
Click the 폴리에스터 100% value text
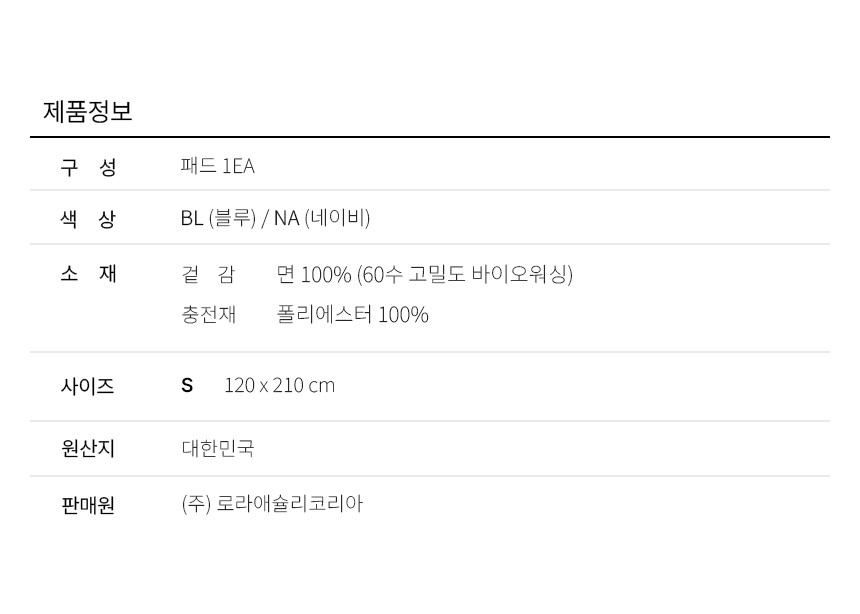(x=352, y=315)
